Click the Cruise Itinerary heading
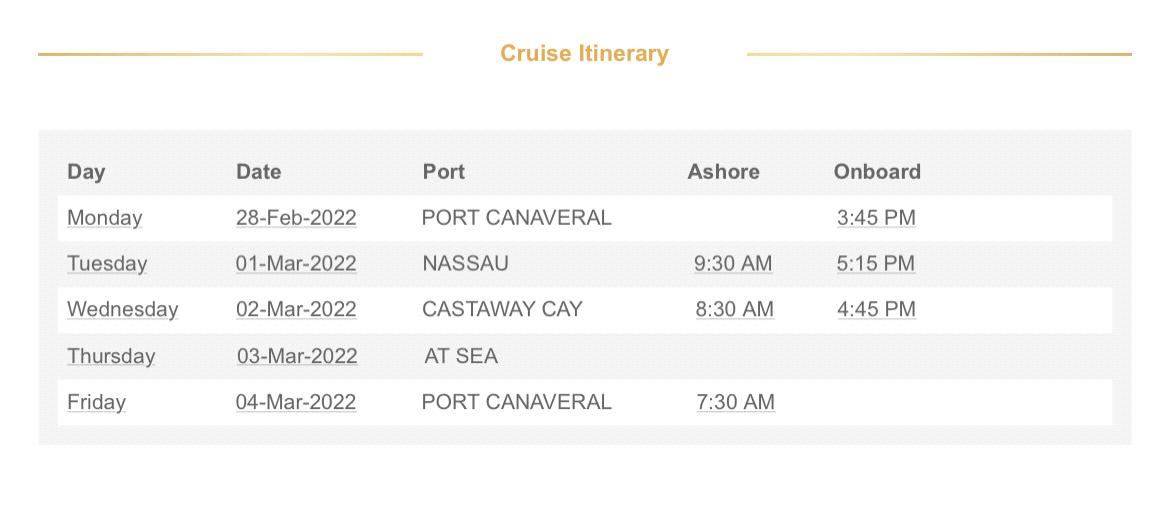The height and width of the screenshot is (517, 1170). pyautogui.click(x=584, y=54)
